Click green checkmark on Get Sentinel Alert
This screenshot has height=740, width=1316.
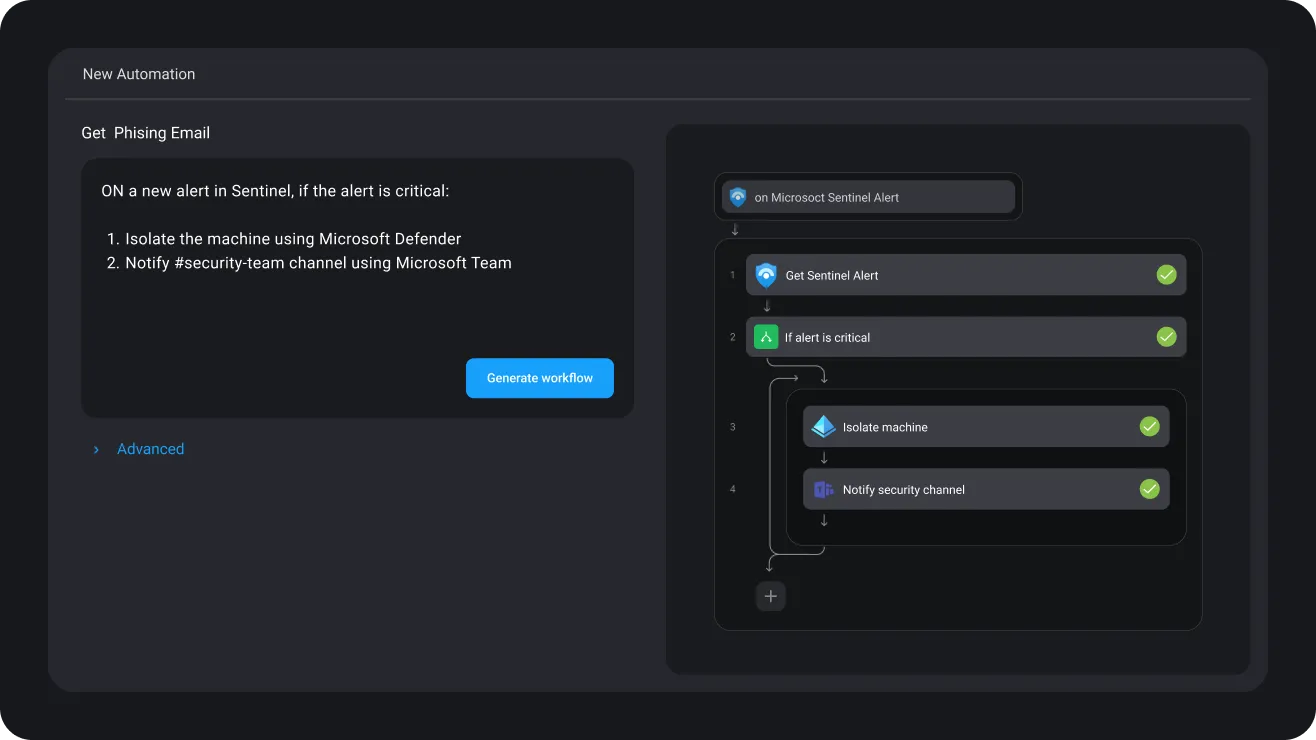tap(1166, 275)
